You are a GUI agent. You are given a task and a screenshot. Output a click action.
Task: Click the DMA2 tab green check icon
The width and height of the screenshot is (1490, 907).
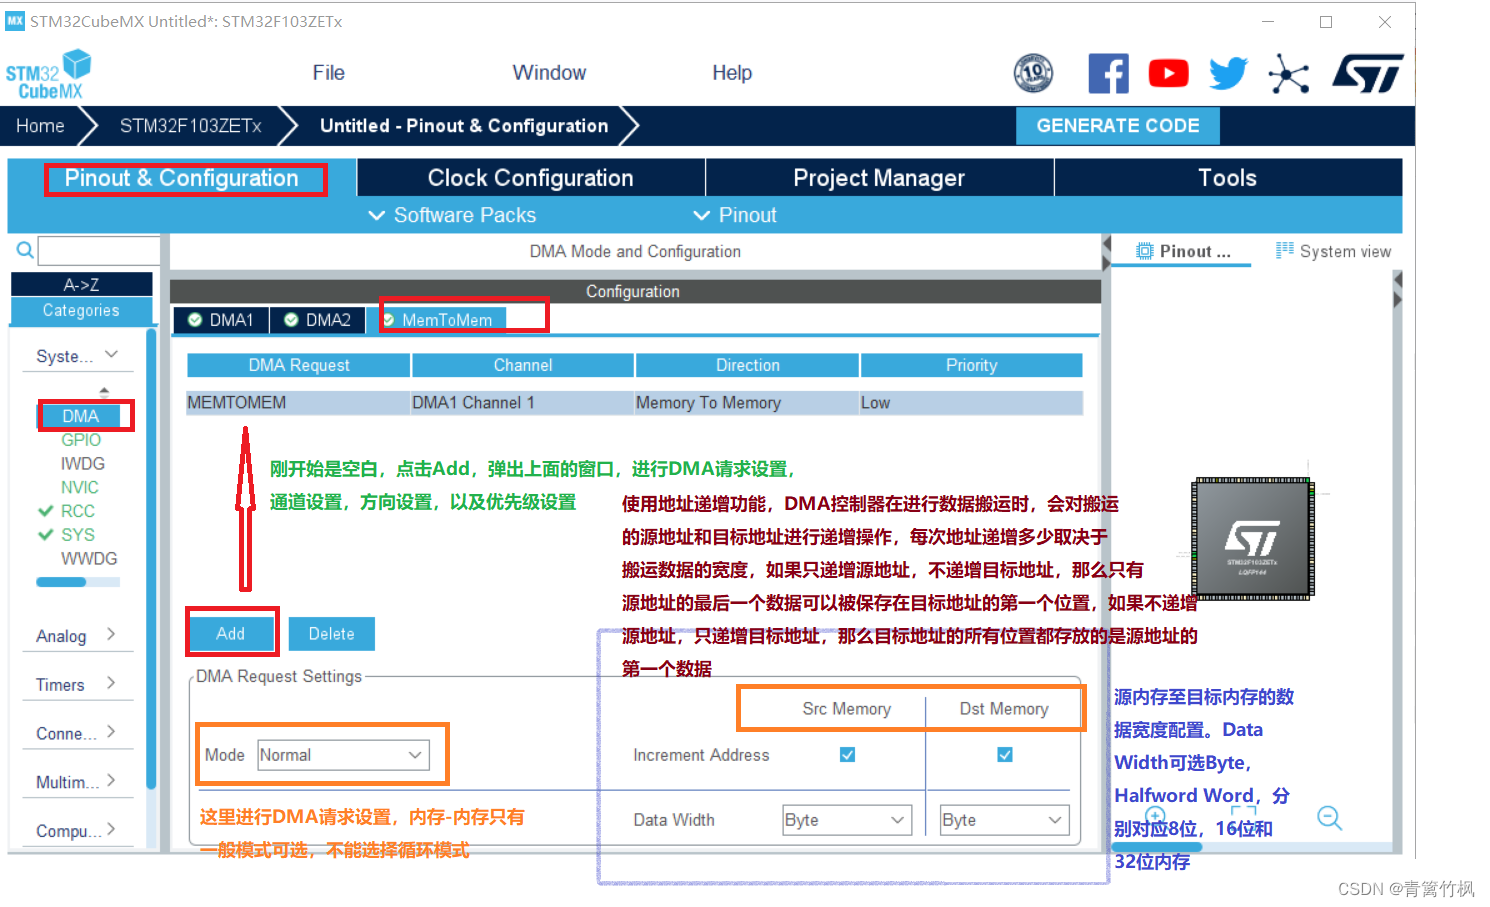click(x=292, y=320)
